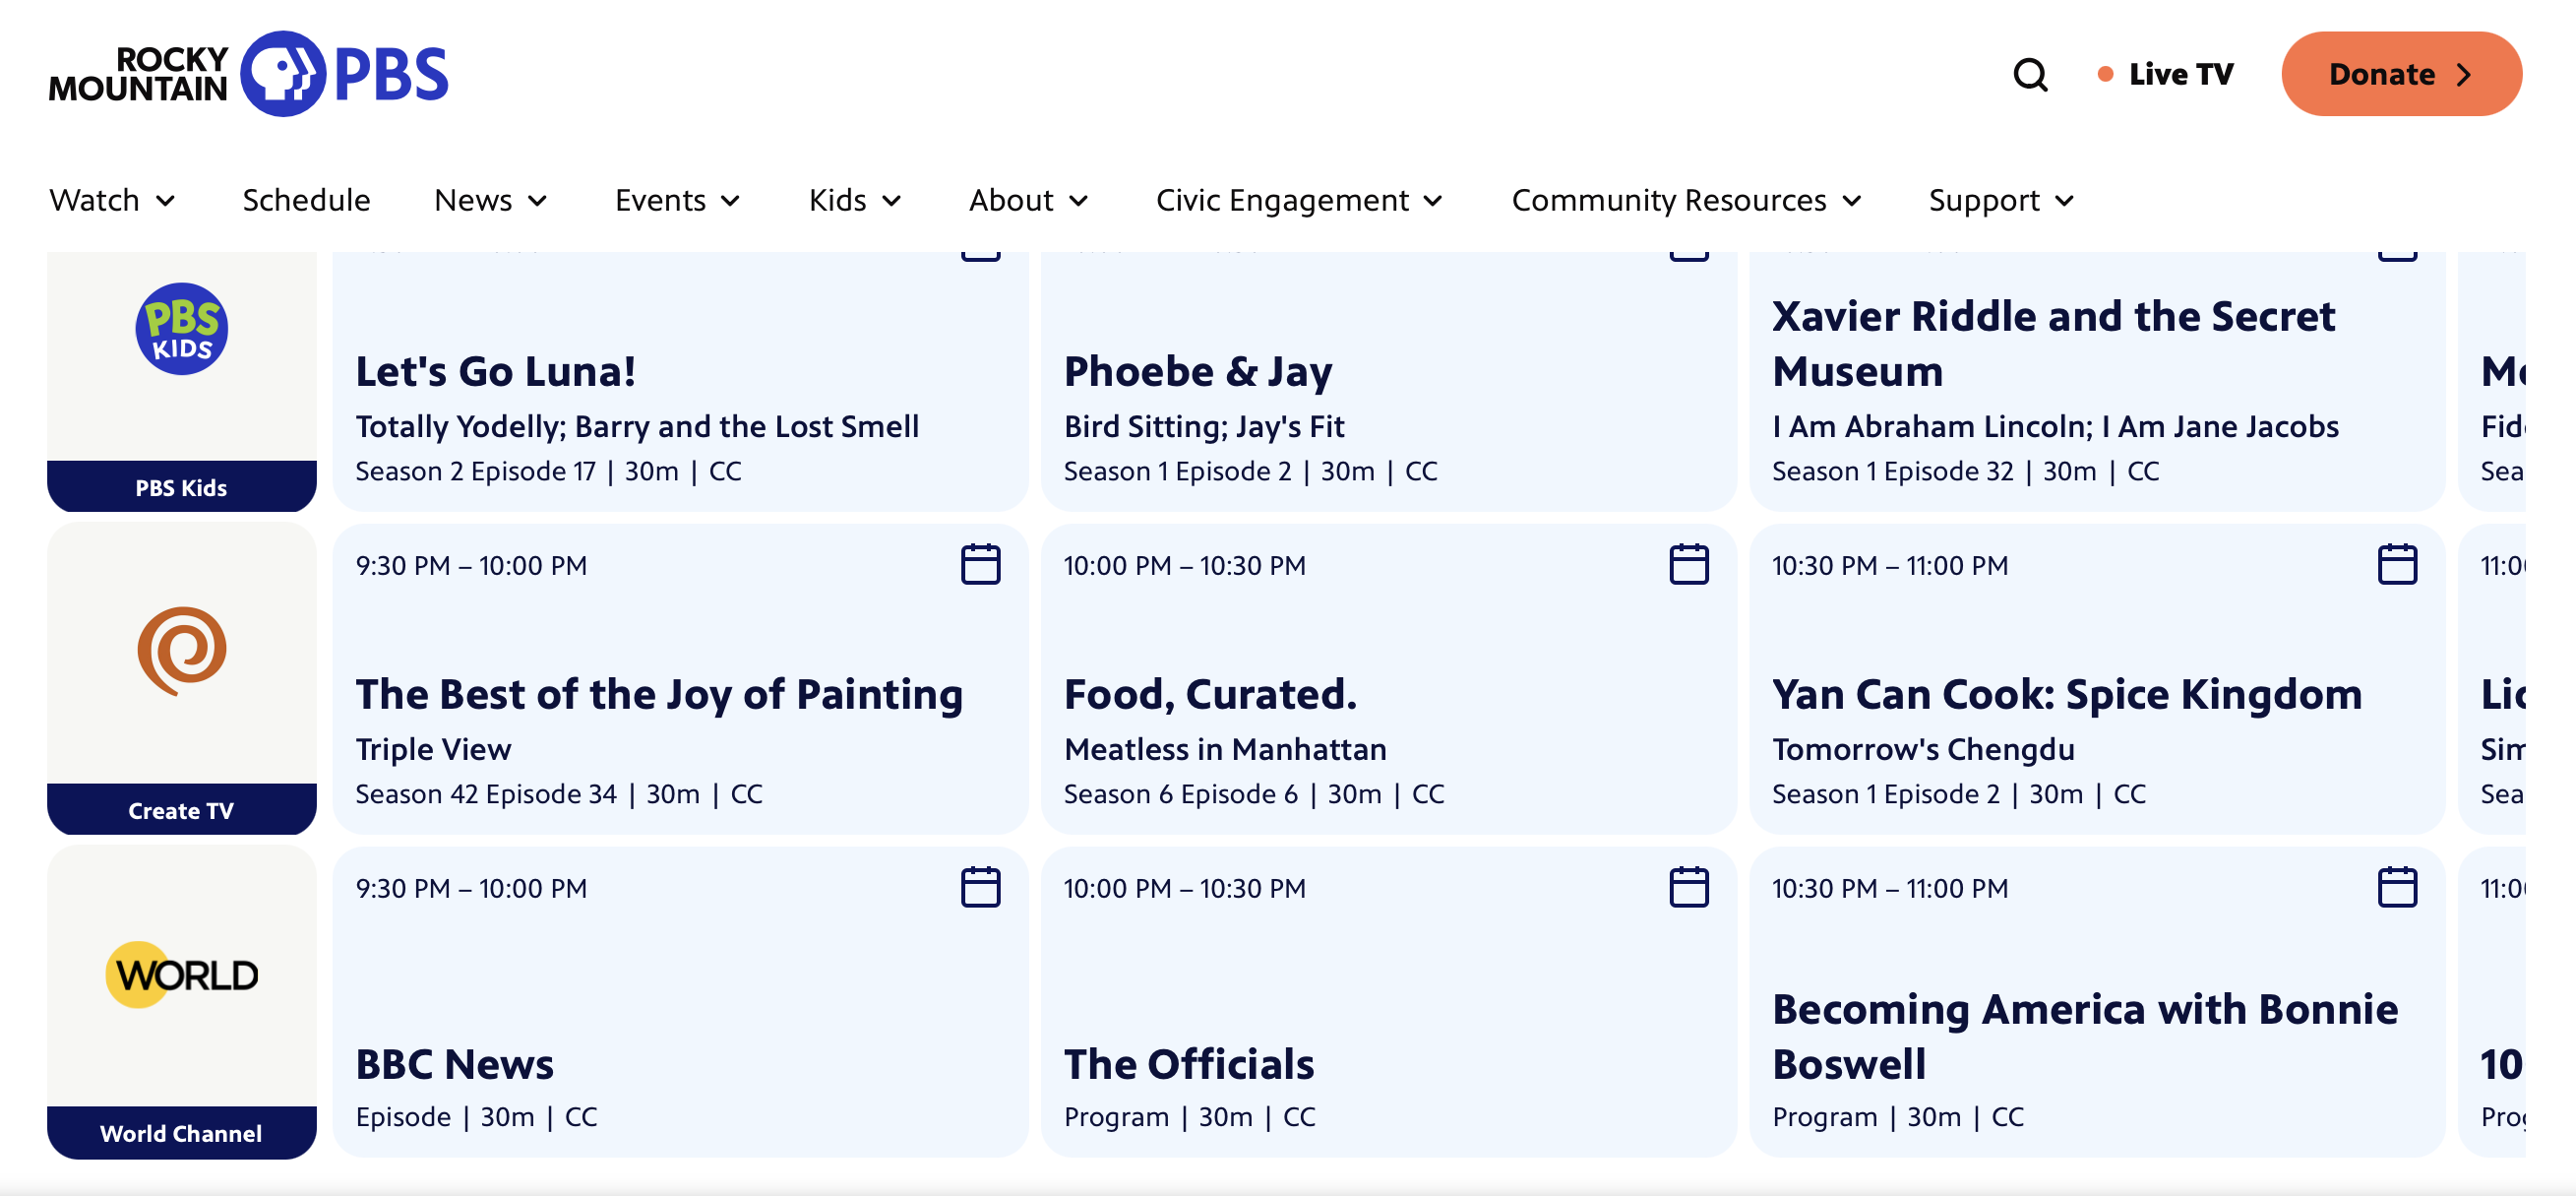
Task: Open Becoming America with Bonnie Boswell title
Action: 2085,1036
